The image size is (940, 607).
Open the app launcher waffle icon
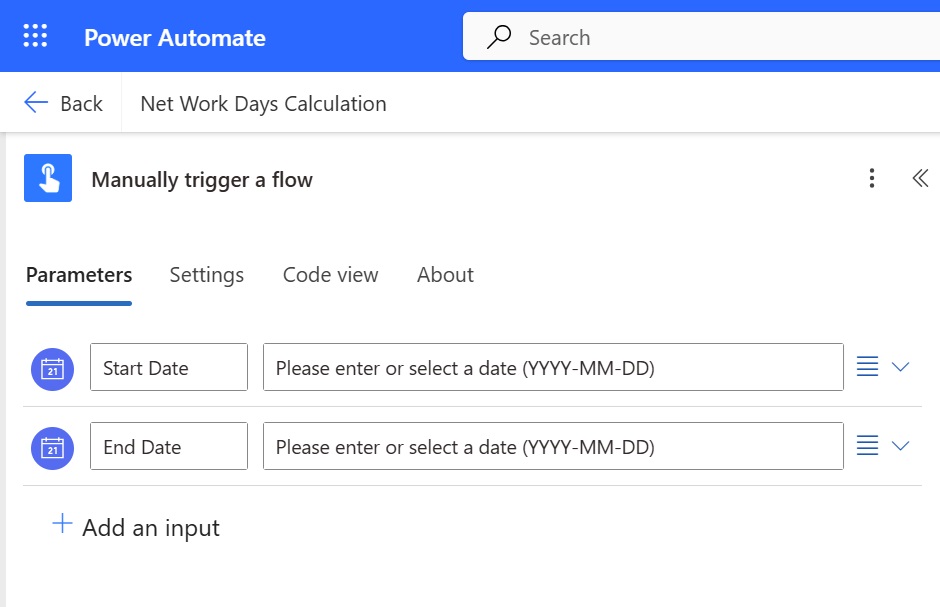click(x=35, y=36)
